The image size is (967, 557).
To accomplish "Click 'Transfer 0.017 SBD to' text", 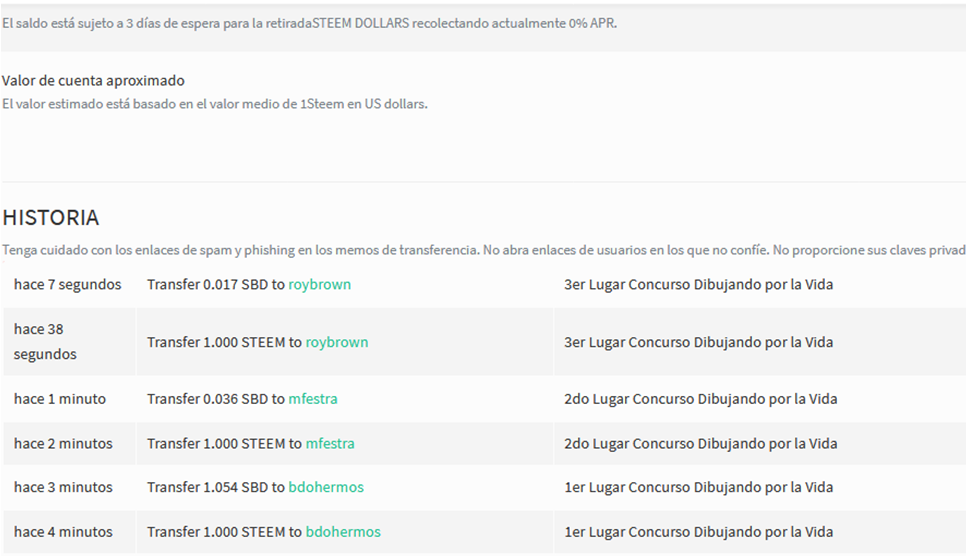I will (x=216, y=284).
